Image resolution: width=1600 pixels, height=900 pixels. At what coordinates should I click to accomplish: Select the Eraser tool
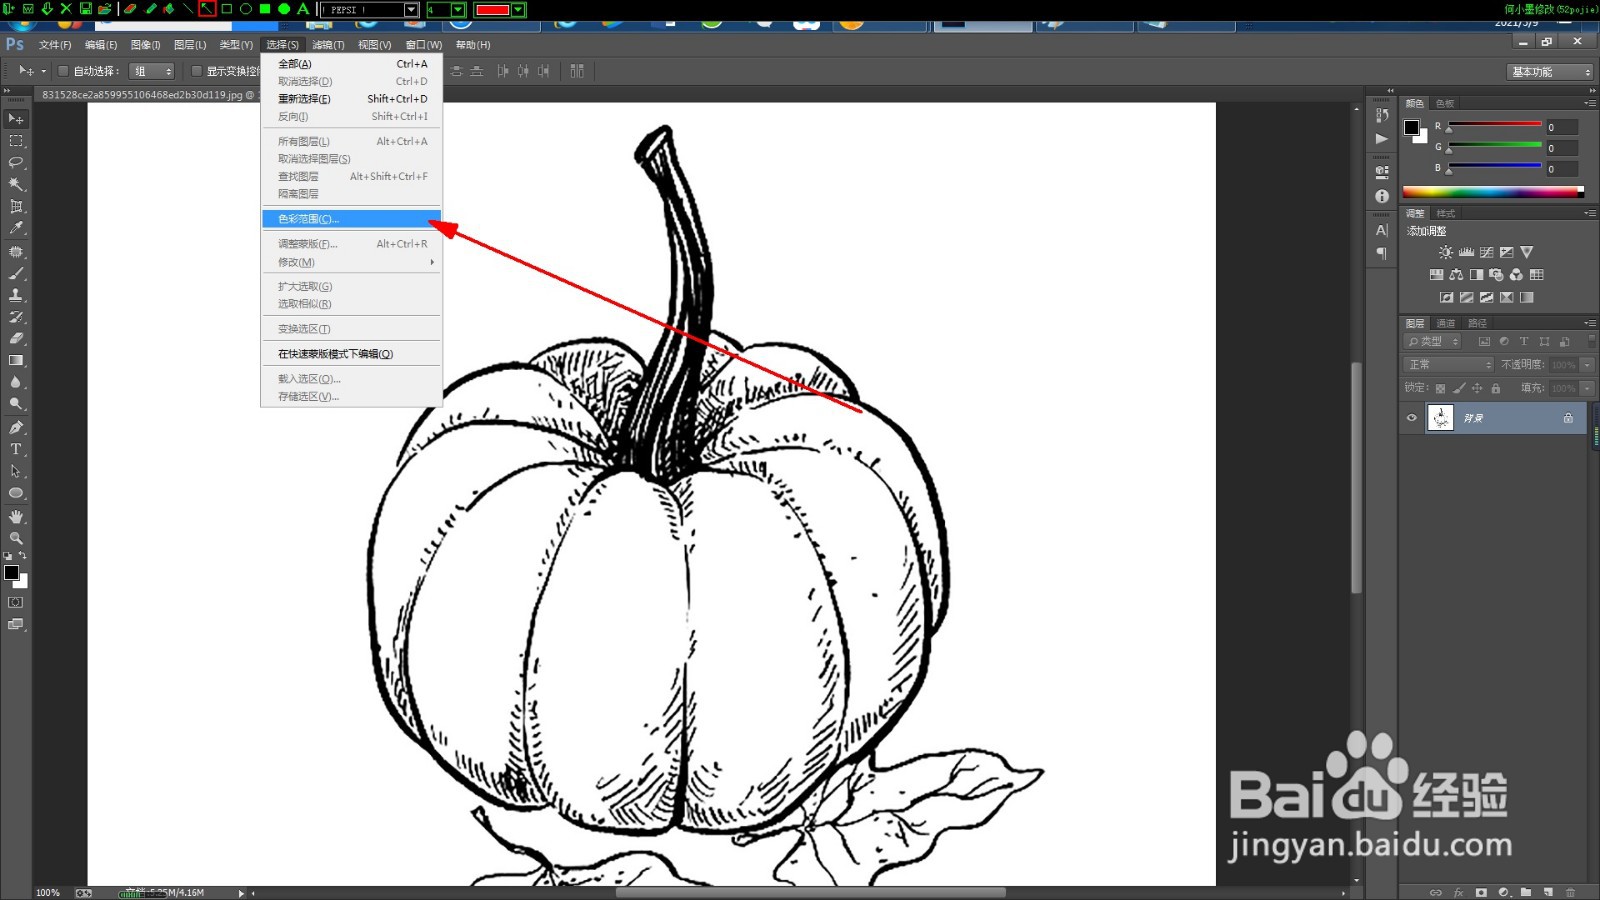click(x=16, y=338)
